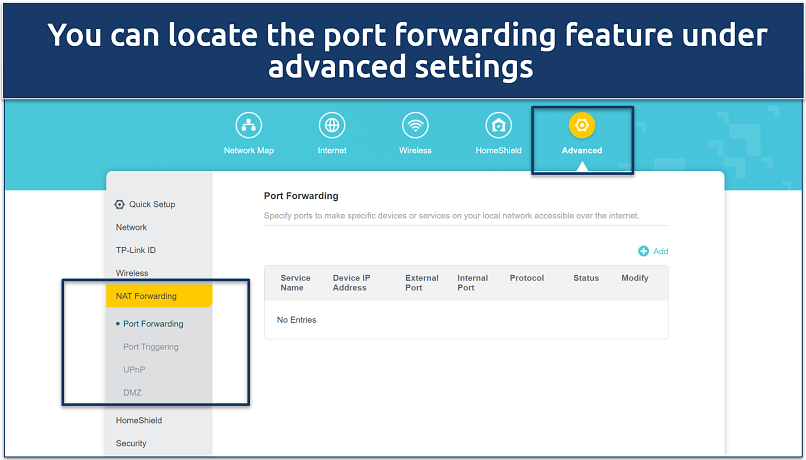806x460 pixels.
Task: Open TP-Link ID in the sidebar
Action: pyautogui.click(x=136, y=250)
